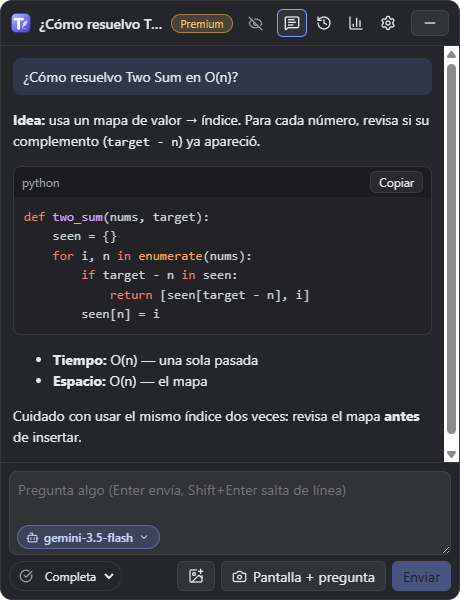Image resolution: width=460 pixels, height=600 pixels.
Task: Click the 'Idea:' bold text
Action: click(29, 121)
